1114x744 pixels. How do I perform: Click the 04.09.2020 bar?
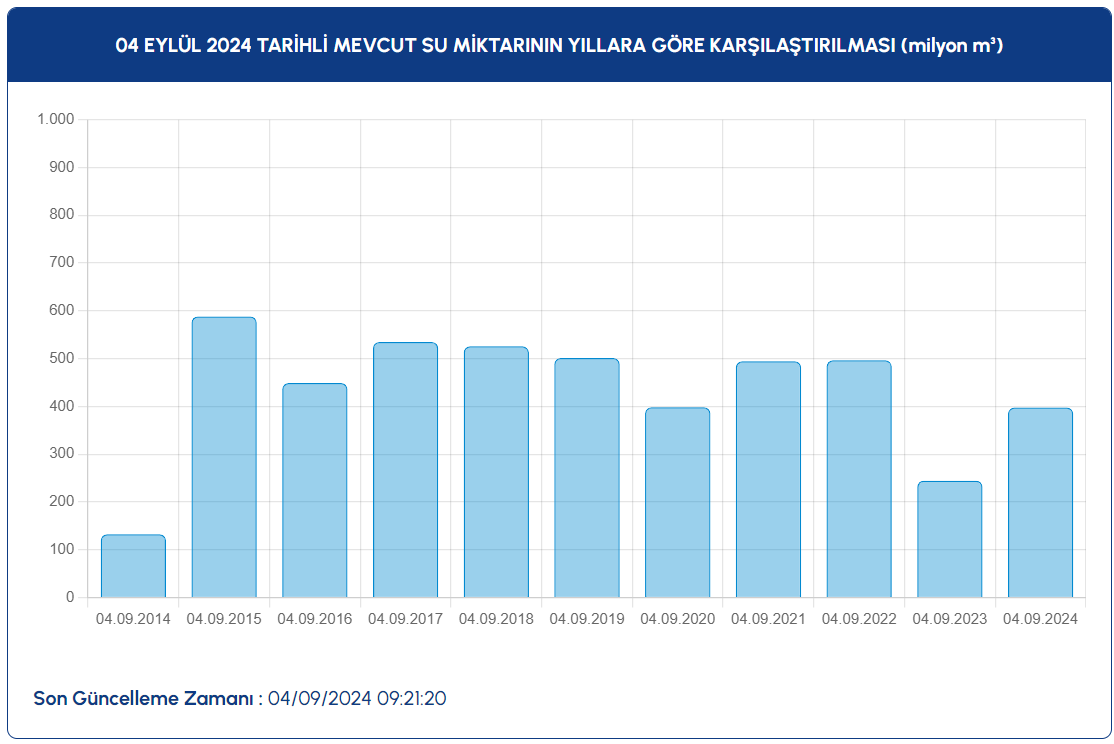click(677, 502)
